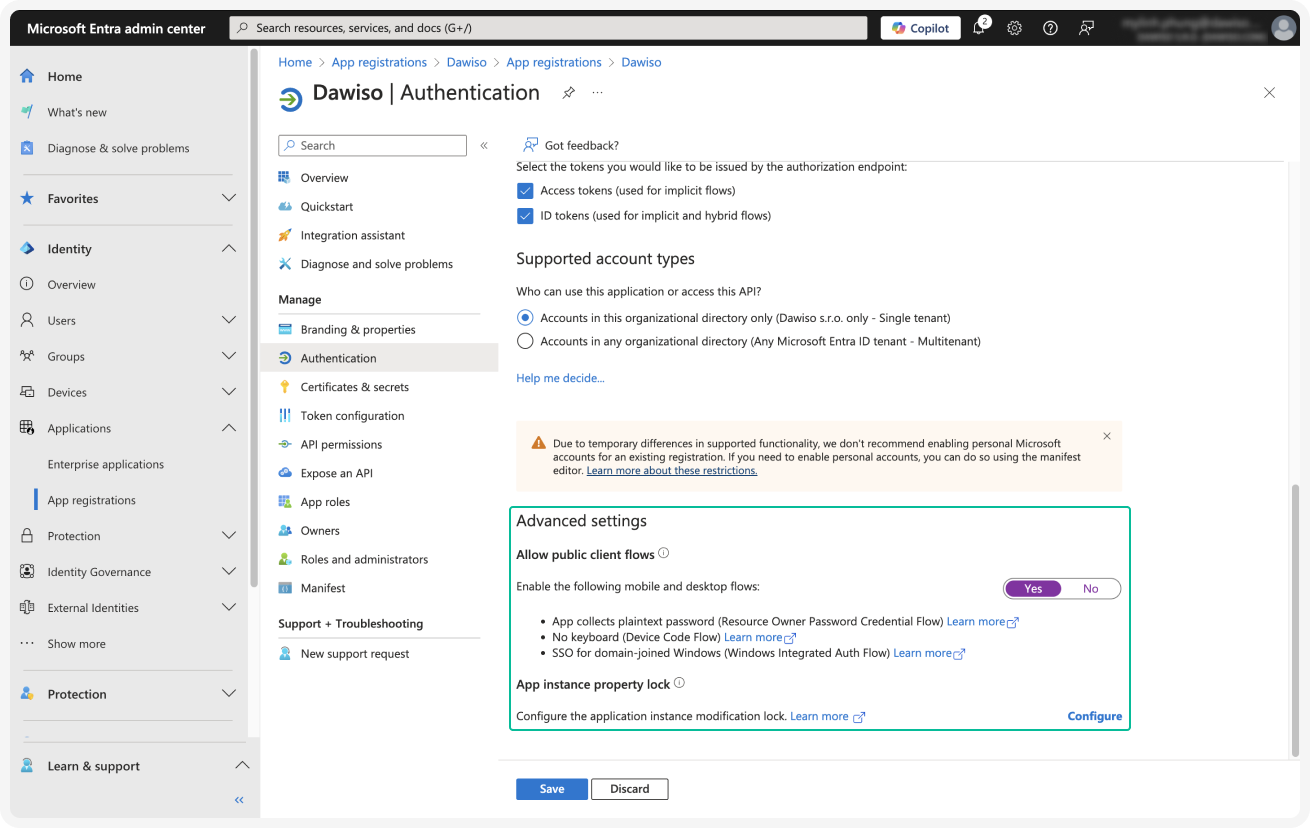
Task: Save the authentication settings
Action: (552, 789)
